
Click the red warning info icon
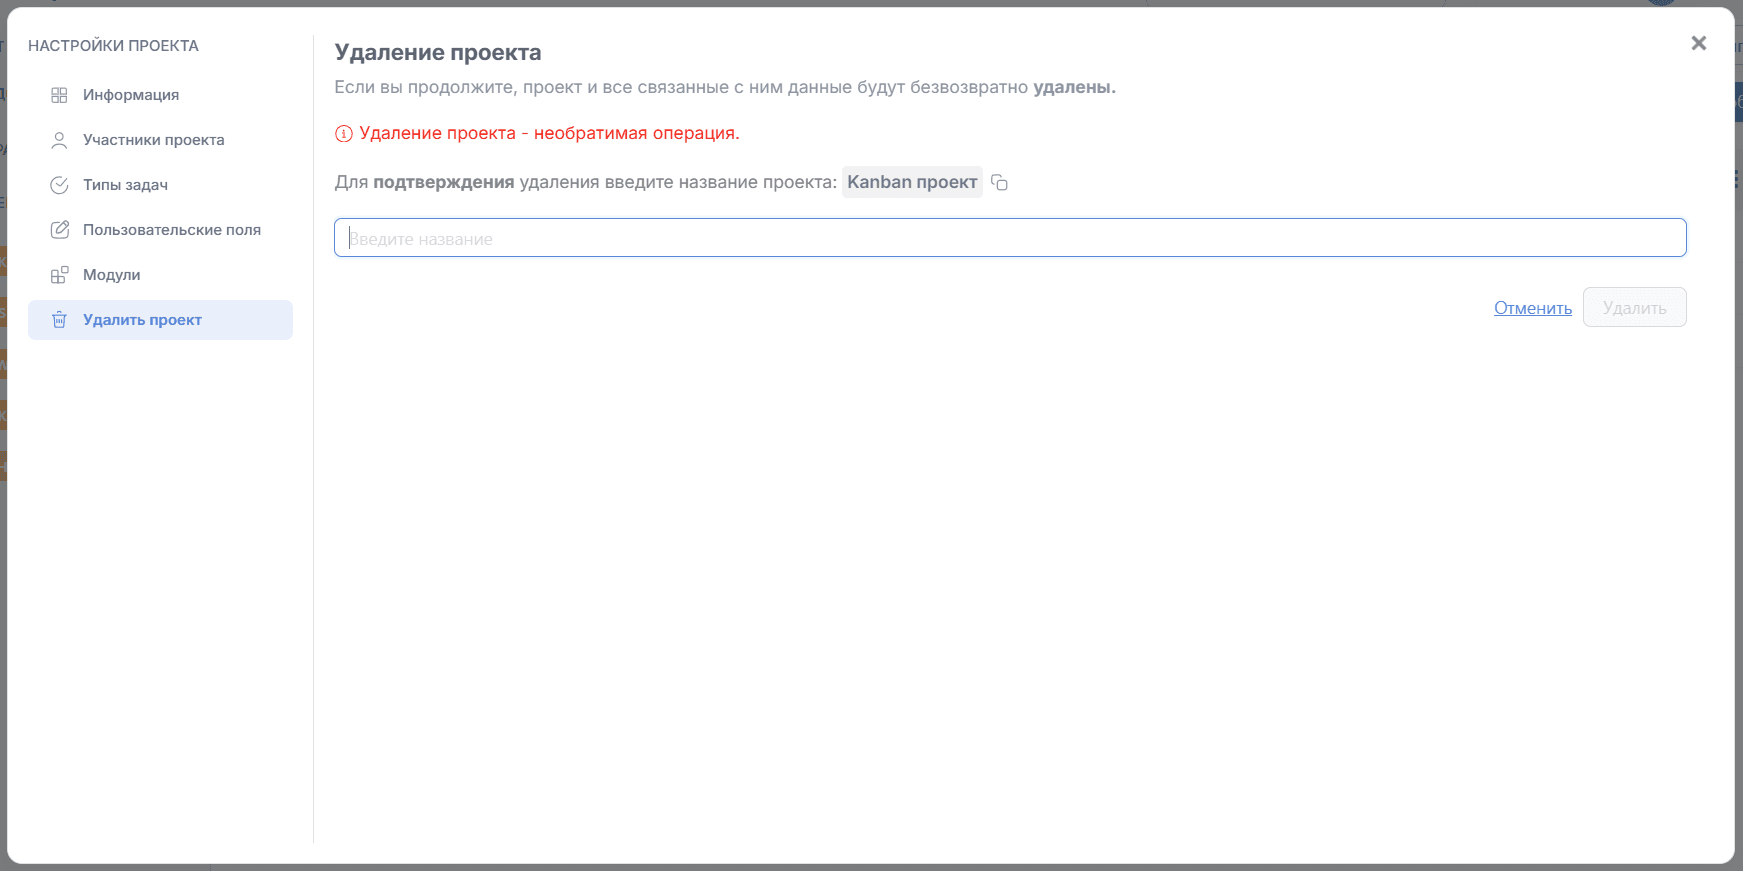coord(343,134)
